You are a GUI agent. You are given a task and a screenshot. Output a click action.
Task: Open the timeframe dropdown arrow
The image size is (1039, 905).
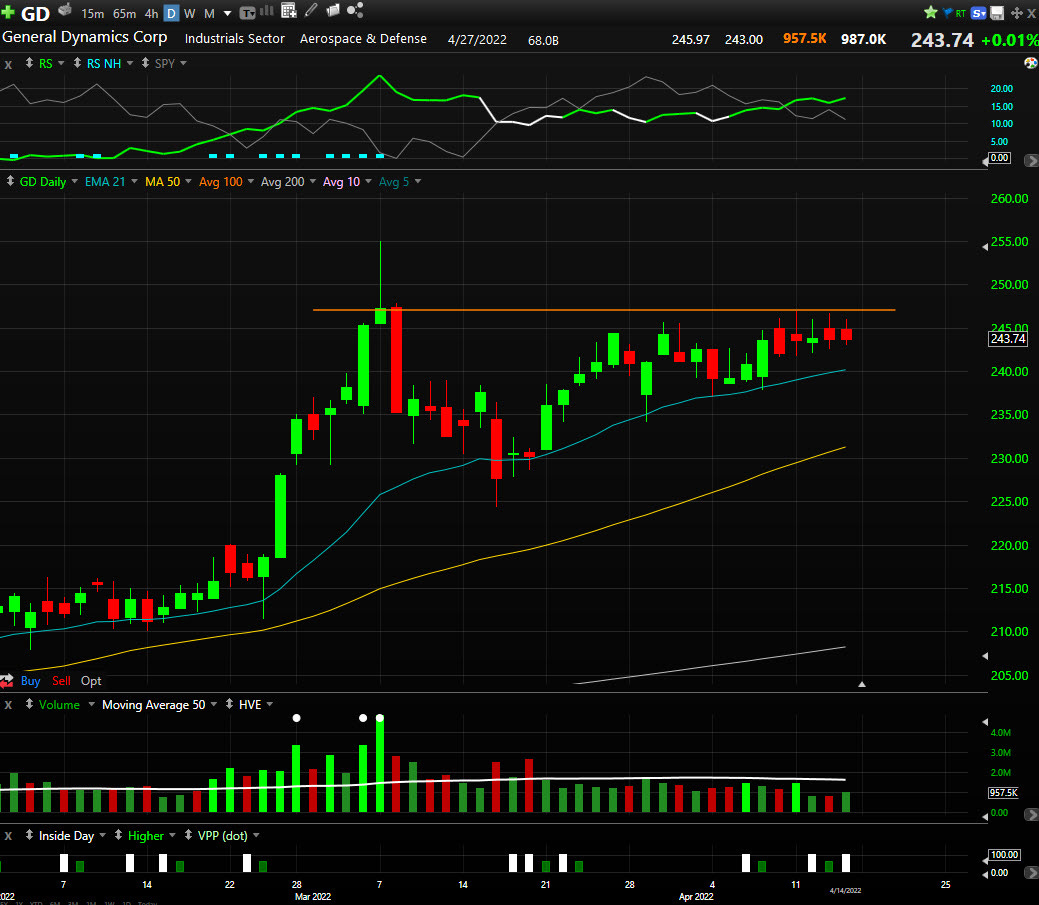(227, 13)
